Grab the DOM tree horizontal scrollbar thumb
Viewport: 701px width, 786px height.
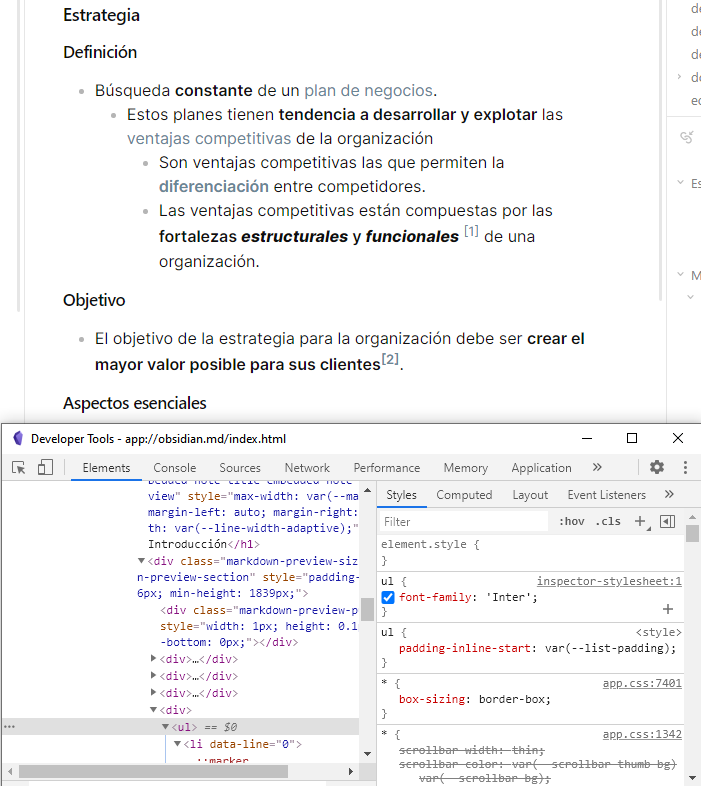pyautogui.click(x=153, y=771)
